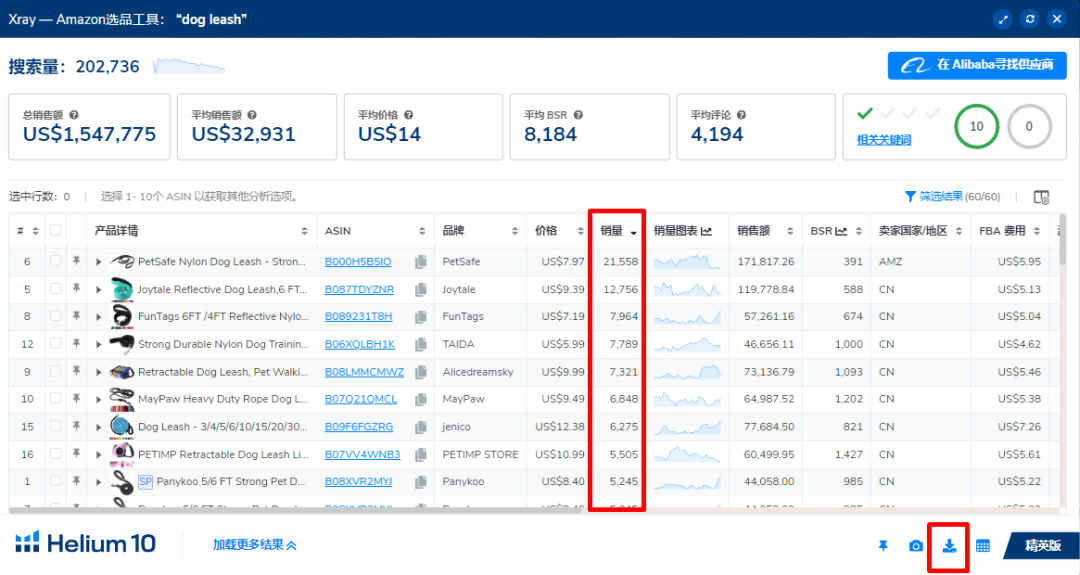Expand the PETIMP Retractable Dog Leash row
This screenshot has height=575, width=1080.
pyautogui.click(x=98, y=454)
